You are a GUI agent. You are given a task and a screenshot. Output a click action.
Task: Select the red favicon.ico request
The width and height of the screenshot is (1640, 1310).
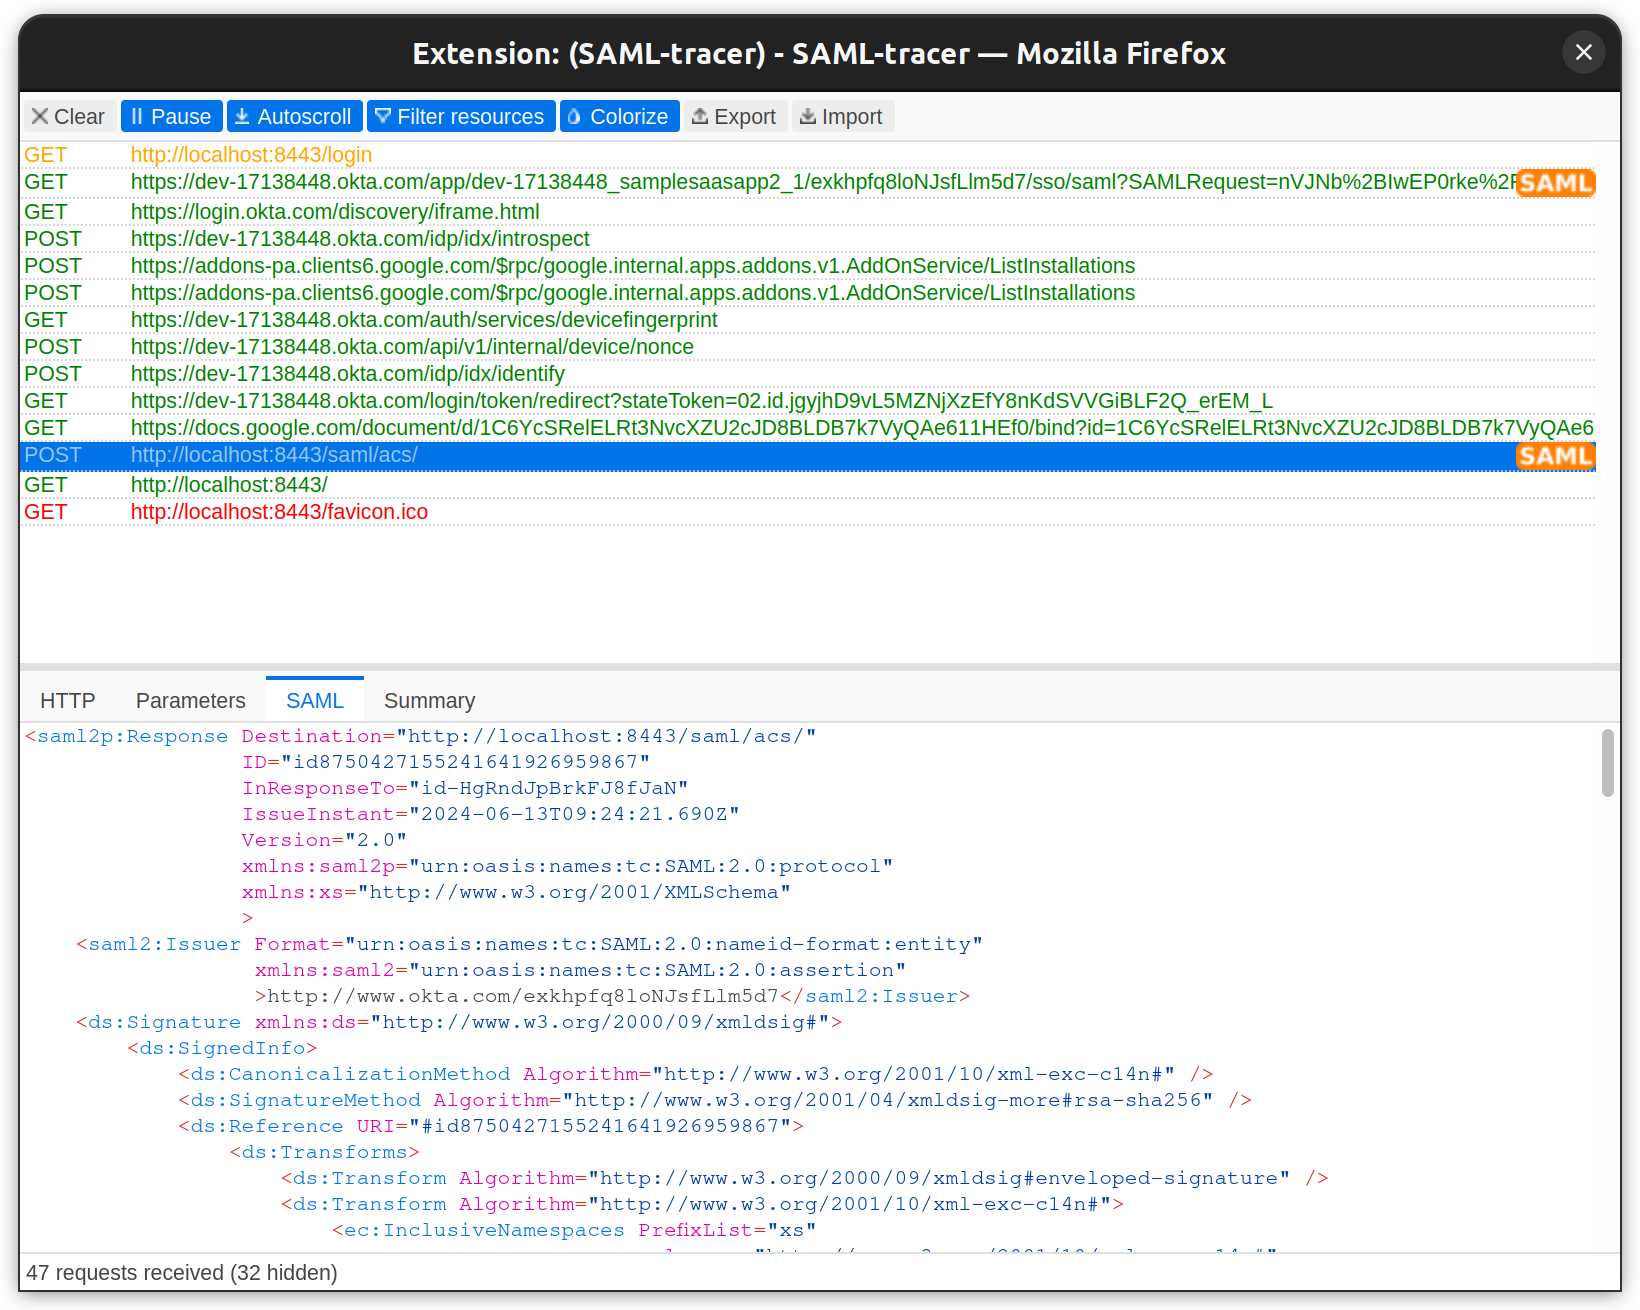[x=808, y=512]
